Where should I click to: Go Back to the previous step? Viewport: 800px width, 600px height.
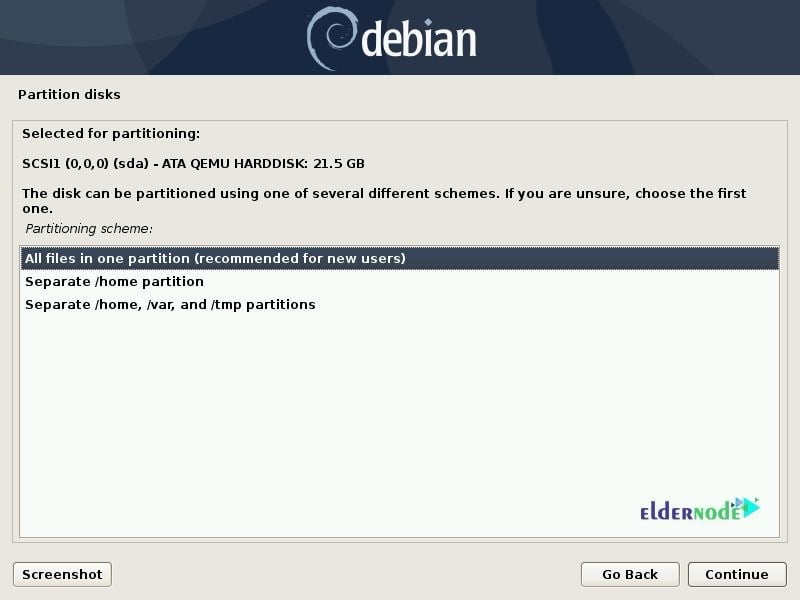coord(630,574)
